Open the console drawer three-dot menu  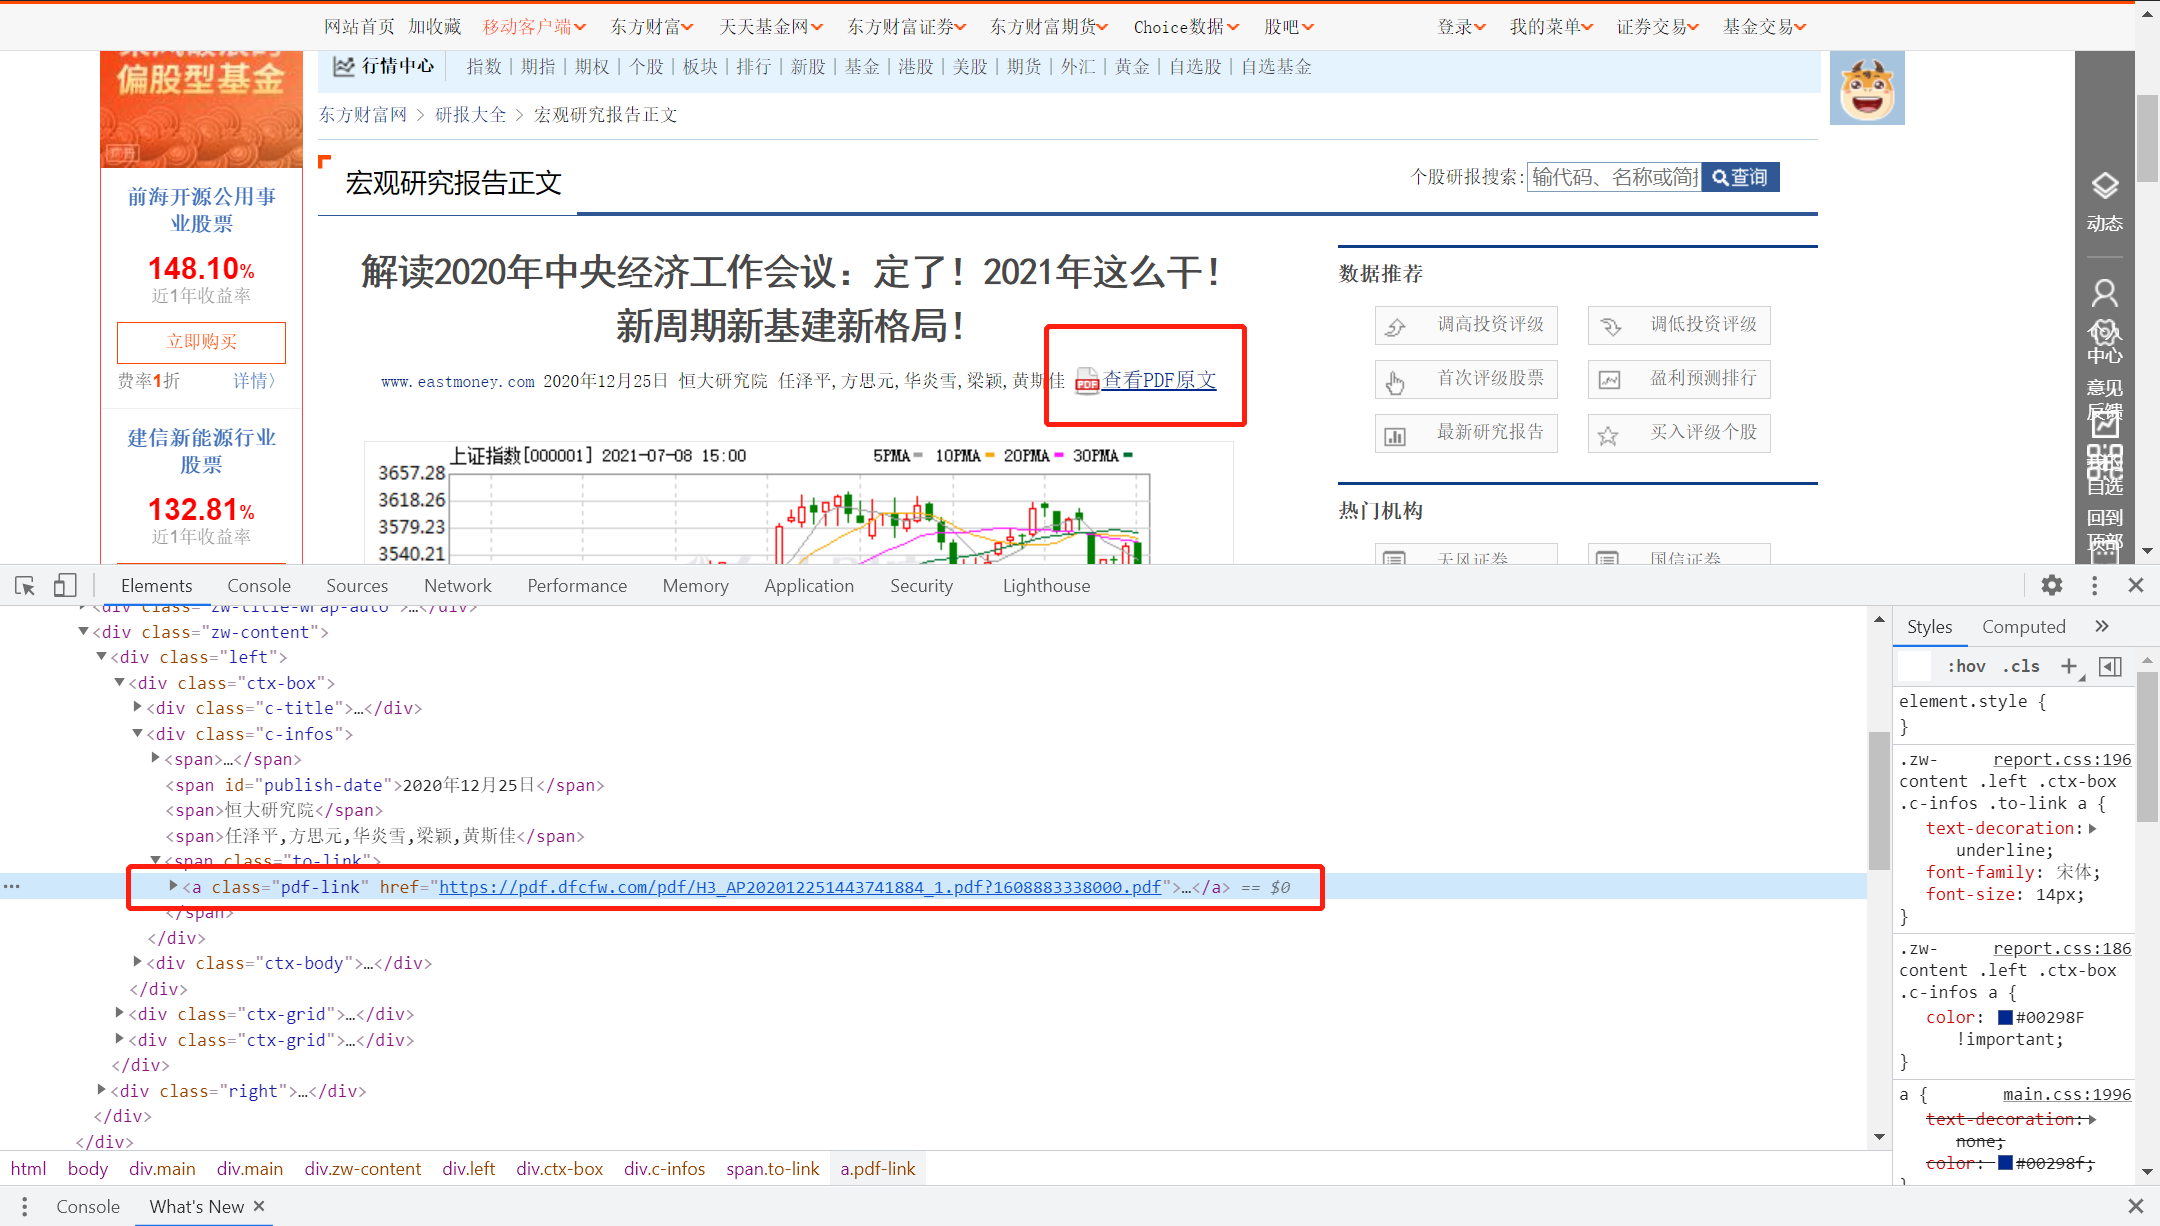tap(25, 1206)
